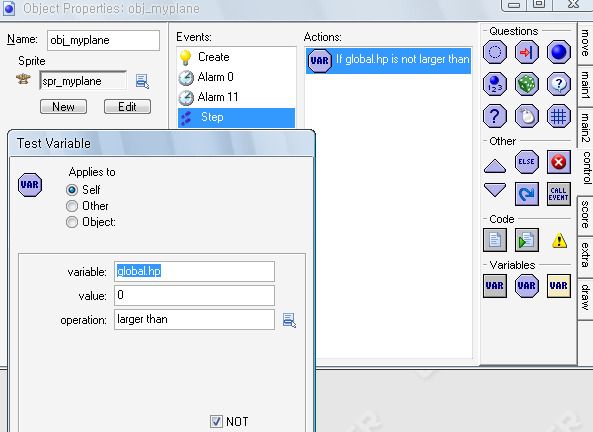The height and width of the screenshot is (432, 593).
Task: Select the Else action icon
Action: (526, 162)
